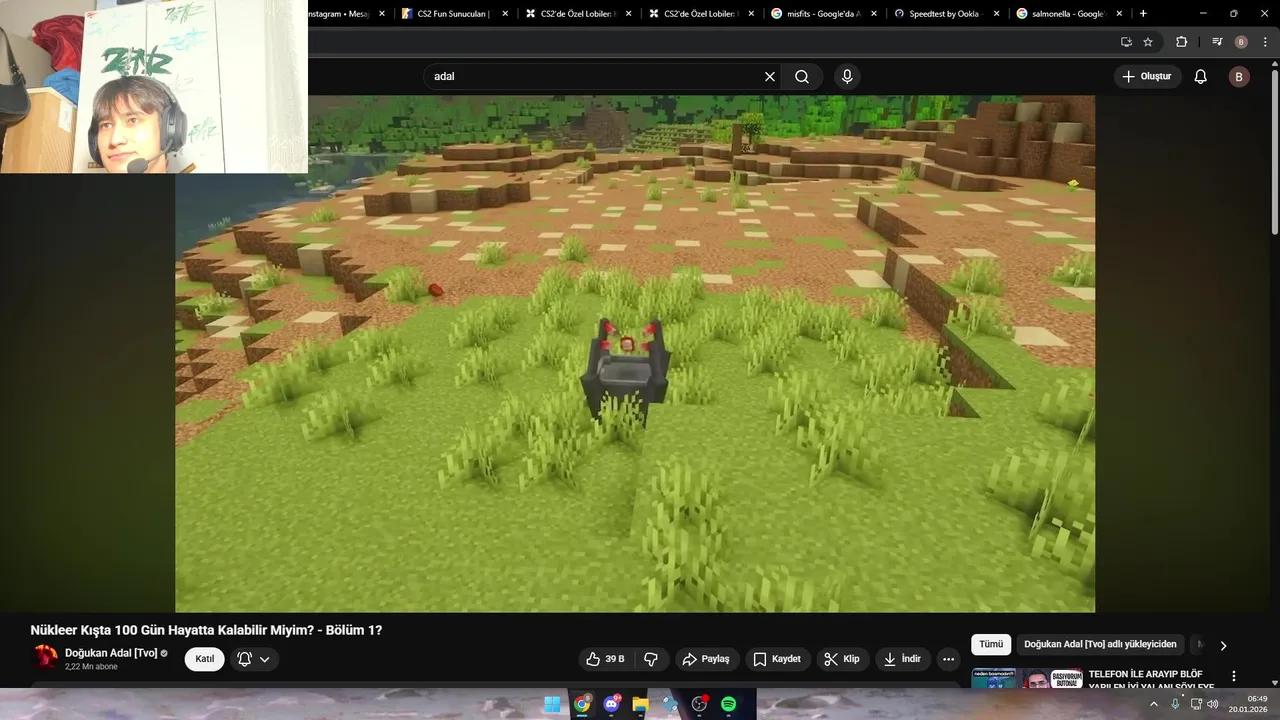This screenshot has width=1280, height=720.
Task: Select the Tümü filter chip
Action: click(x=991, y=645)
